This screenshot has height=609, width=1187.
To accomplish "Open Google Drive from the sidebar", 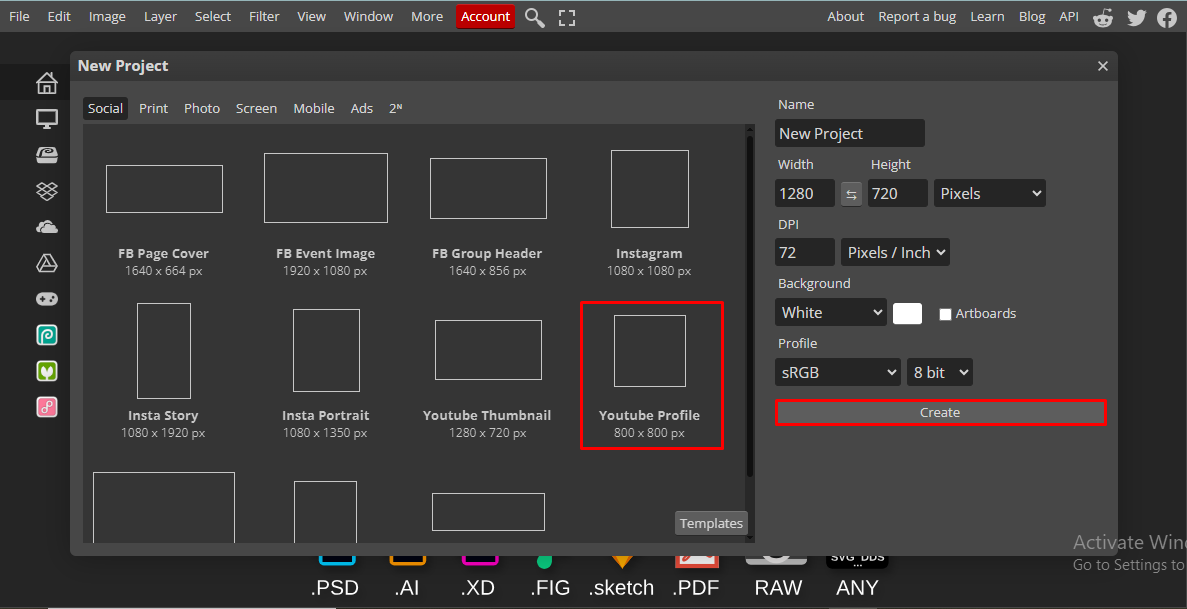I will 46,262.
